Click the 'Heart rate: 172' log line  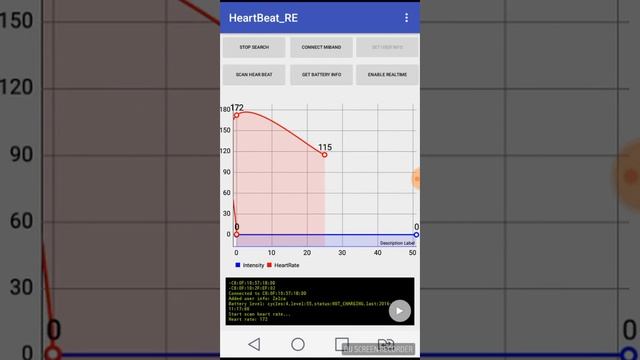pos(248,319)
